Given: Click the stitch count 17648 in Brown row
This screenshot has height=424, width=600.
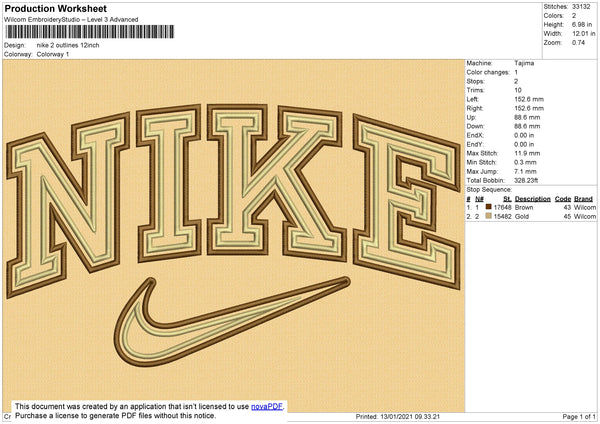Looking at the screenshot, I should click(x=502, y=207).
